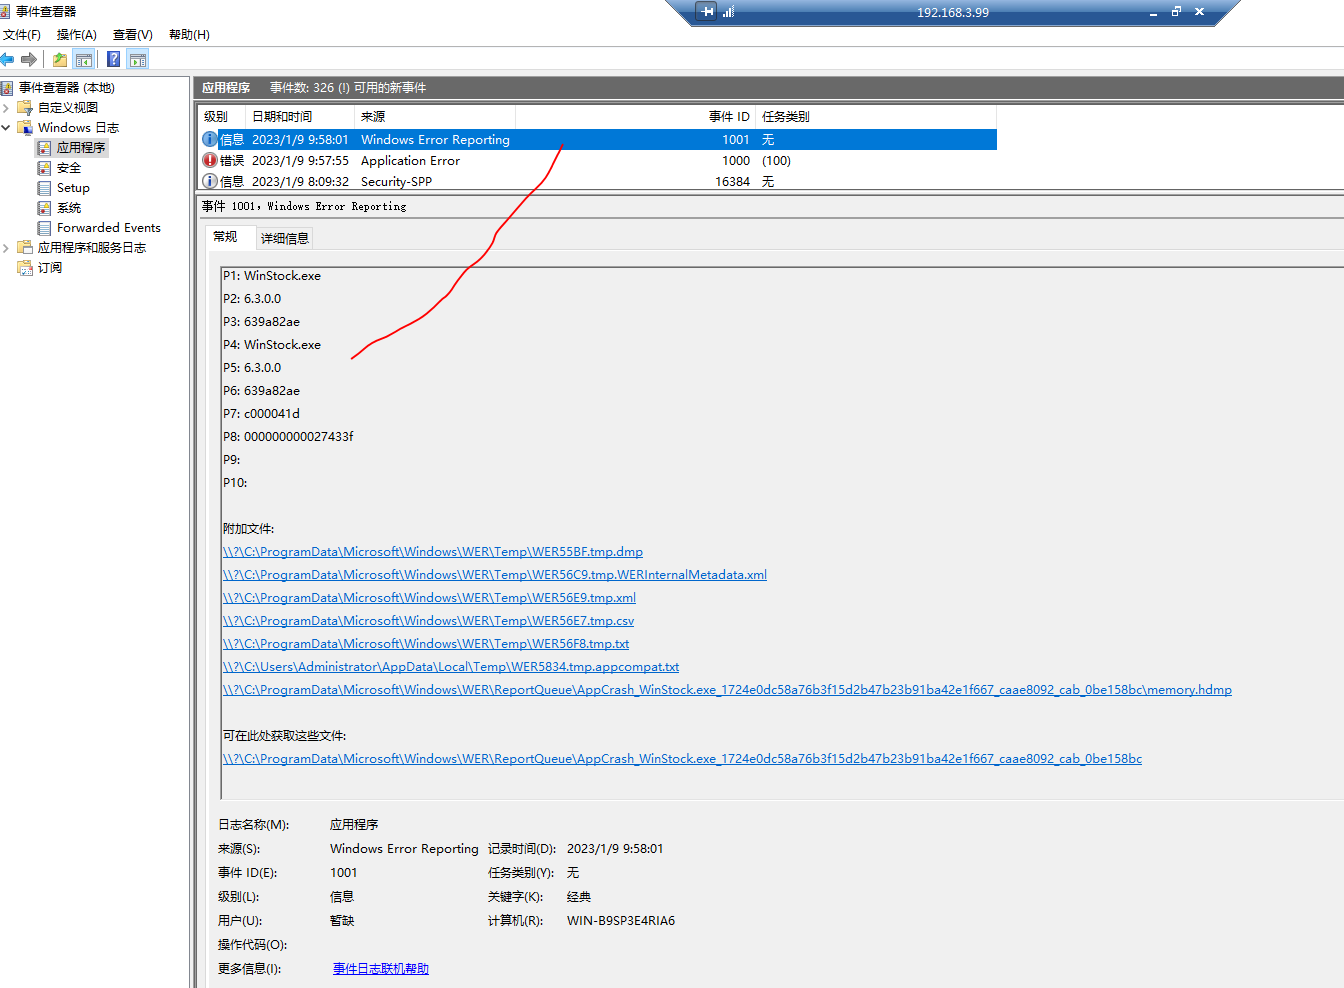Viewport: 1344px width, 988px height.
Task: Click the Forwarded Events log icon
Action: coord(44,228)
